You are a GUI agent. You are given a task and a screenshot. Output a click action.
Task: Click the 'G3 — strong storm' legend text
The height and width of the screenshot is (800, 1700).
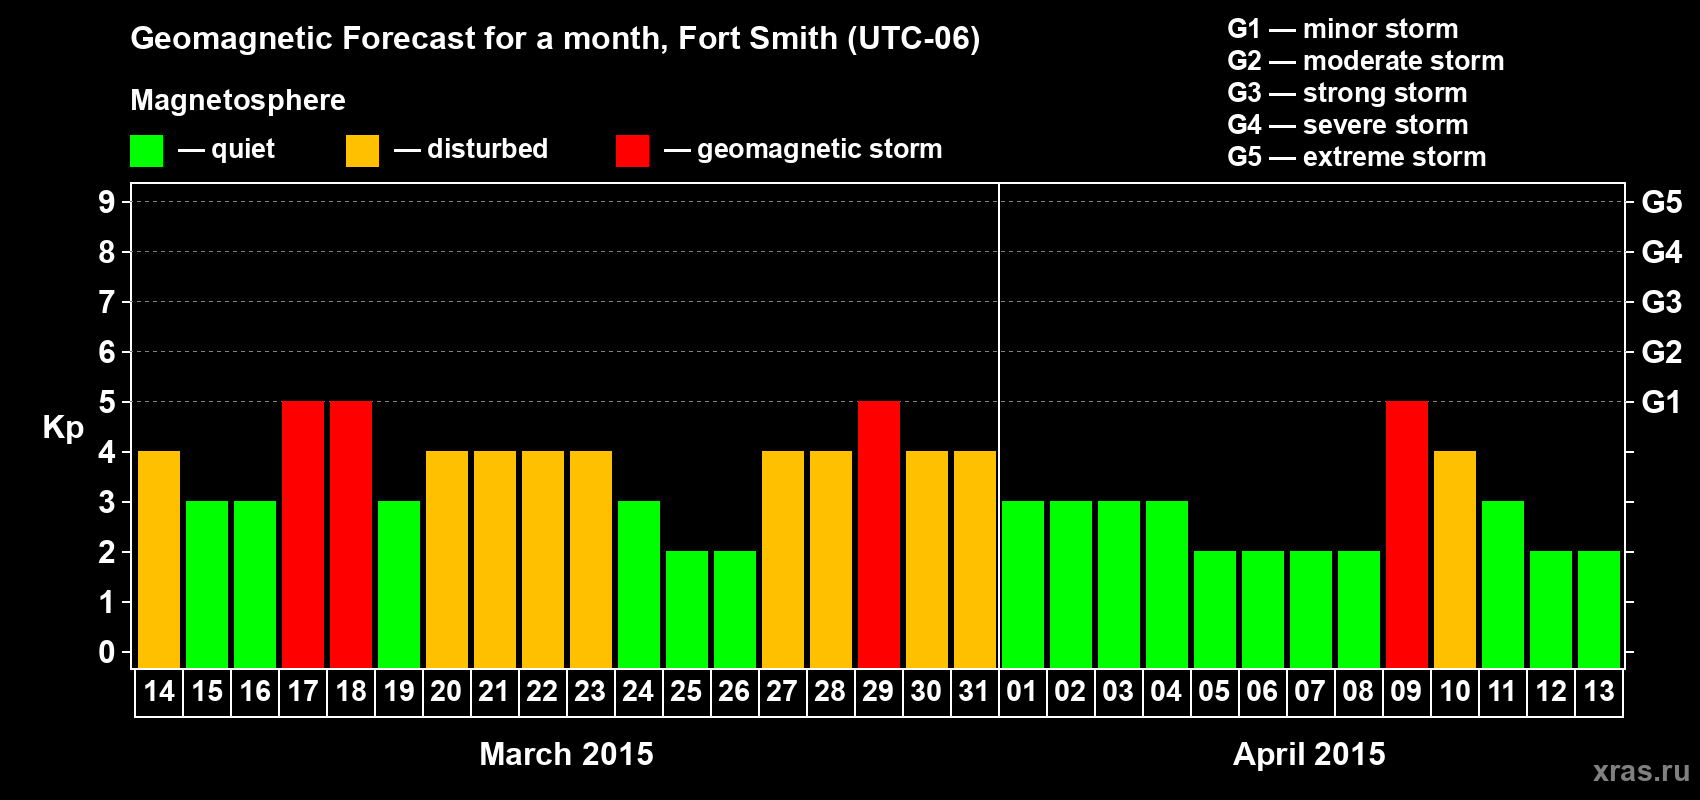point(1348,93)
